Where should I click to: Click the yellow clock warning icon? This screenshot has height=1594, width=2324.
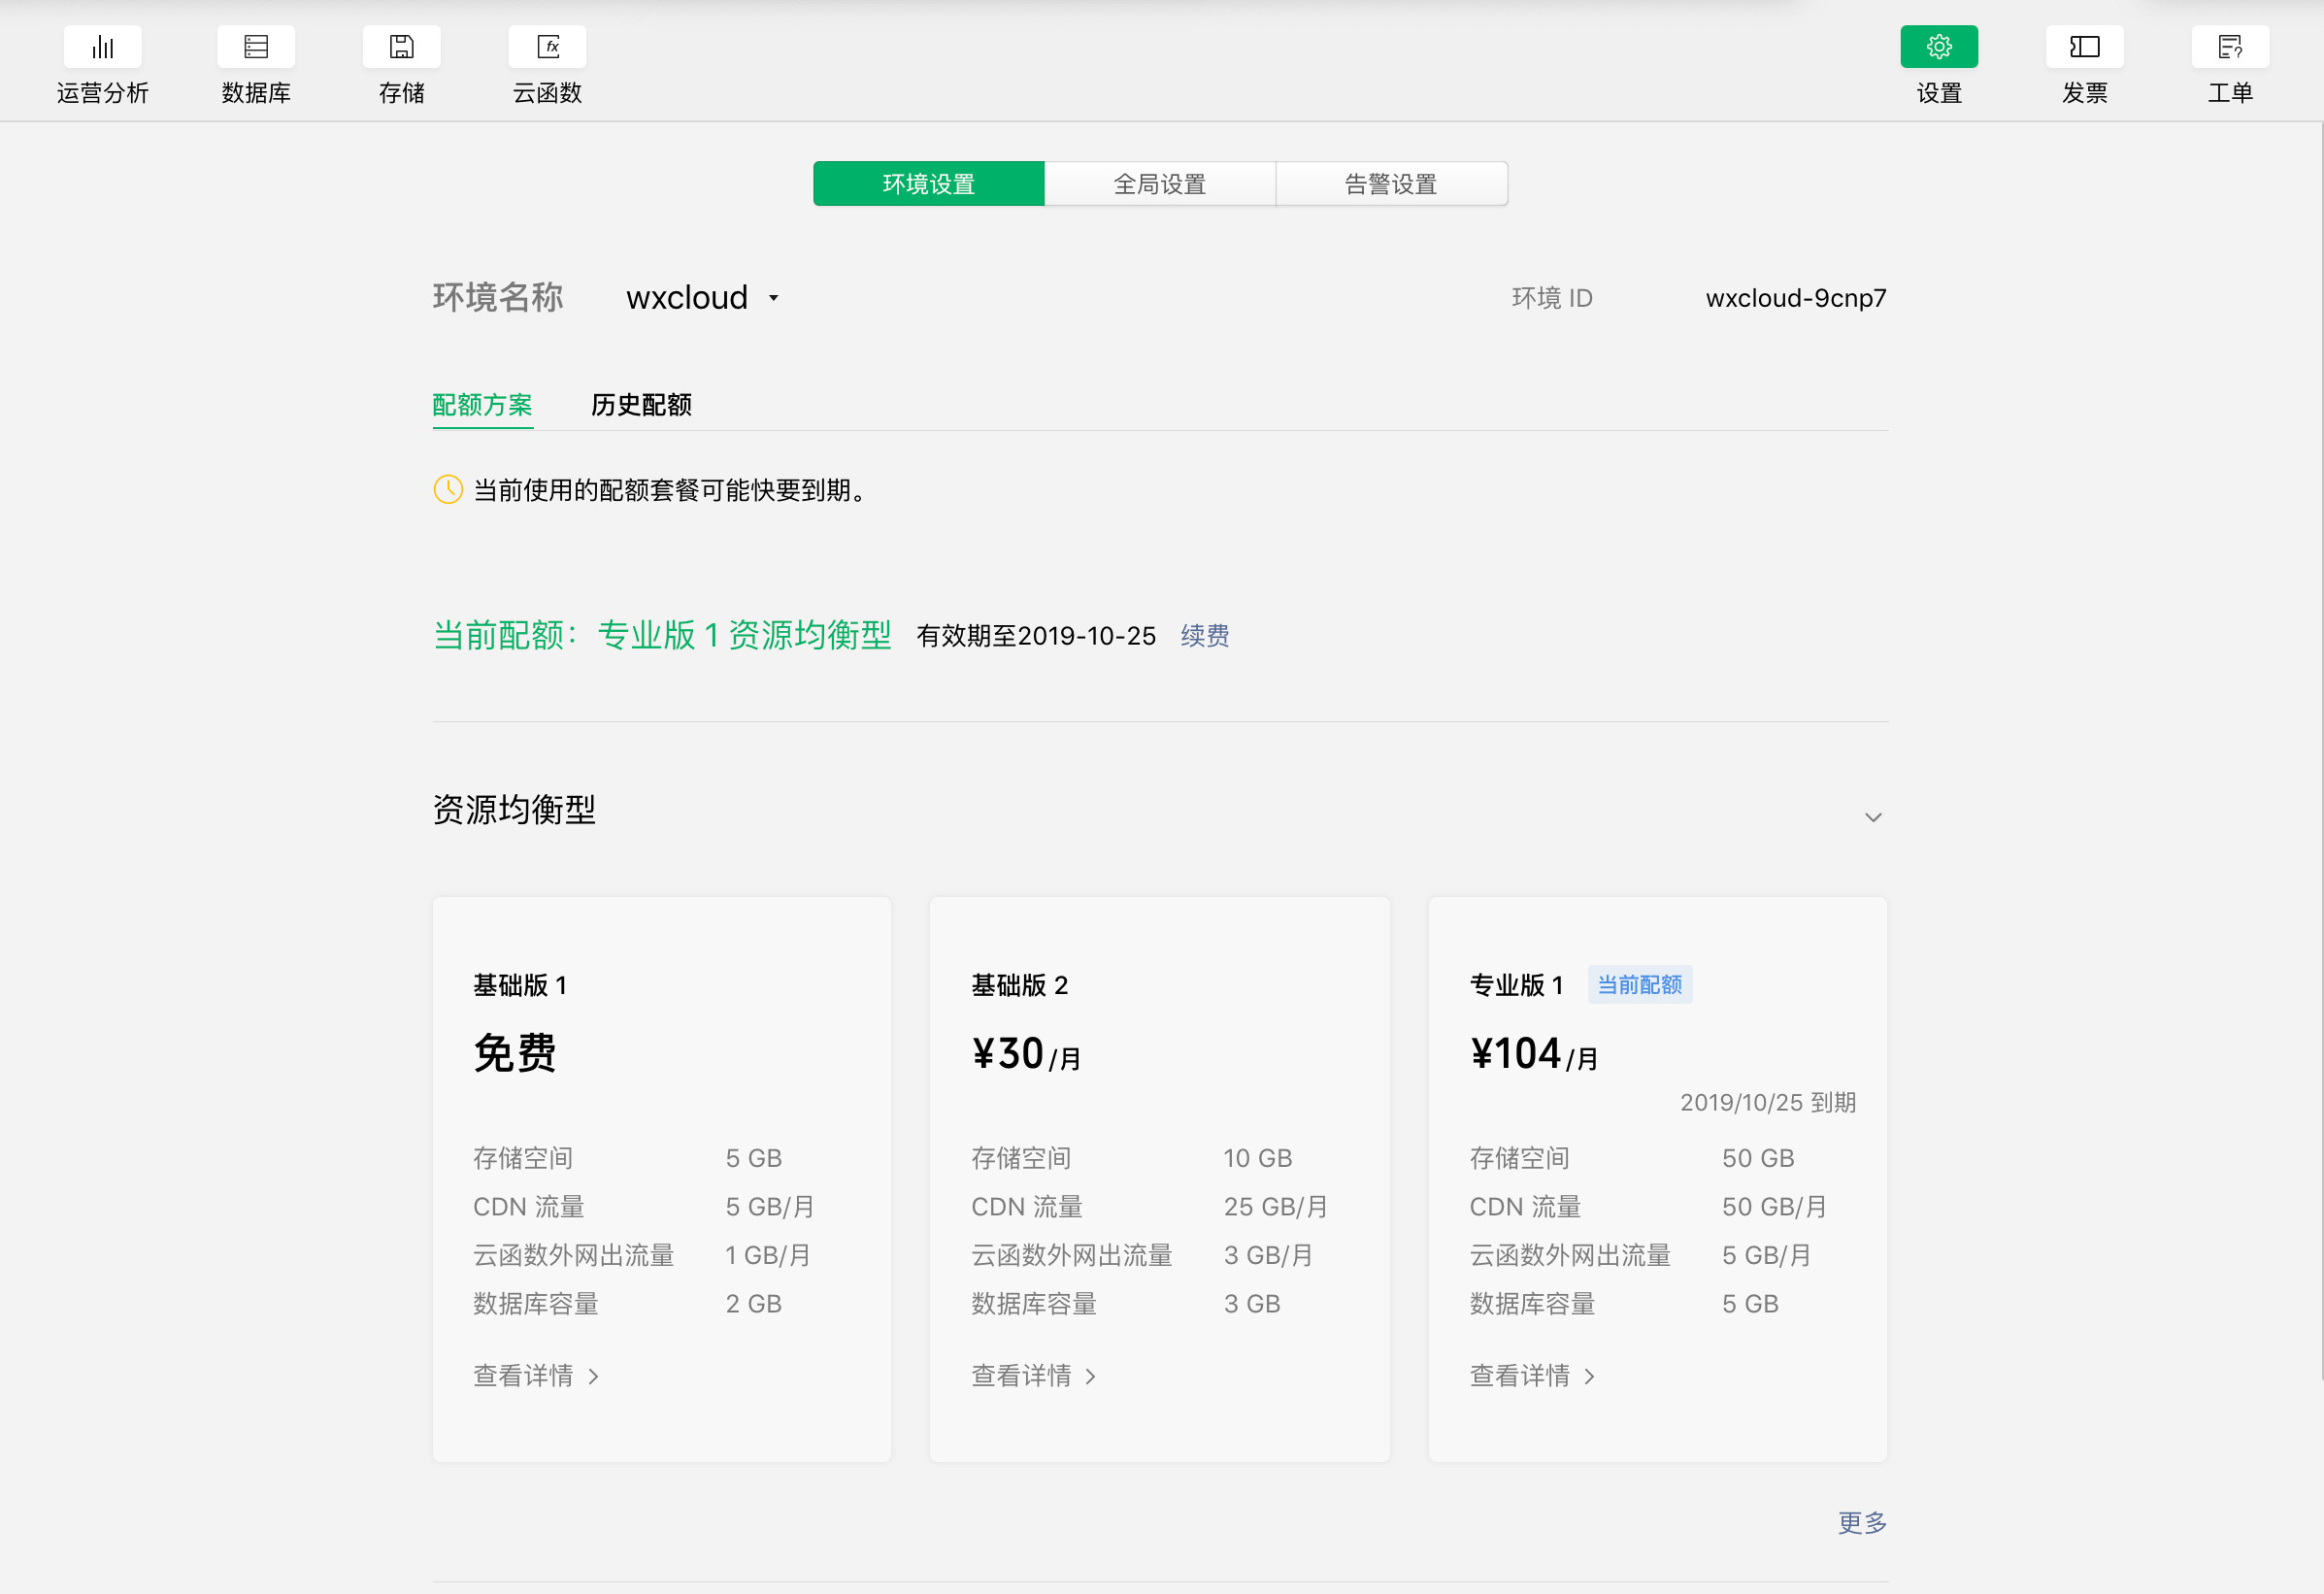[x=448, y=490]
